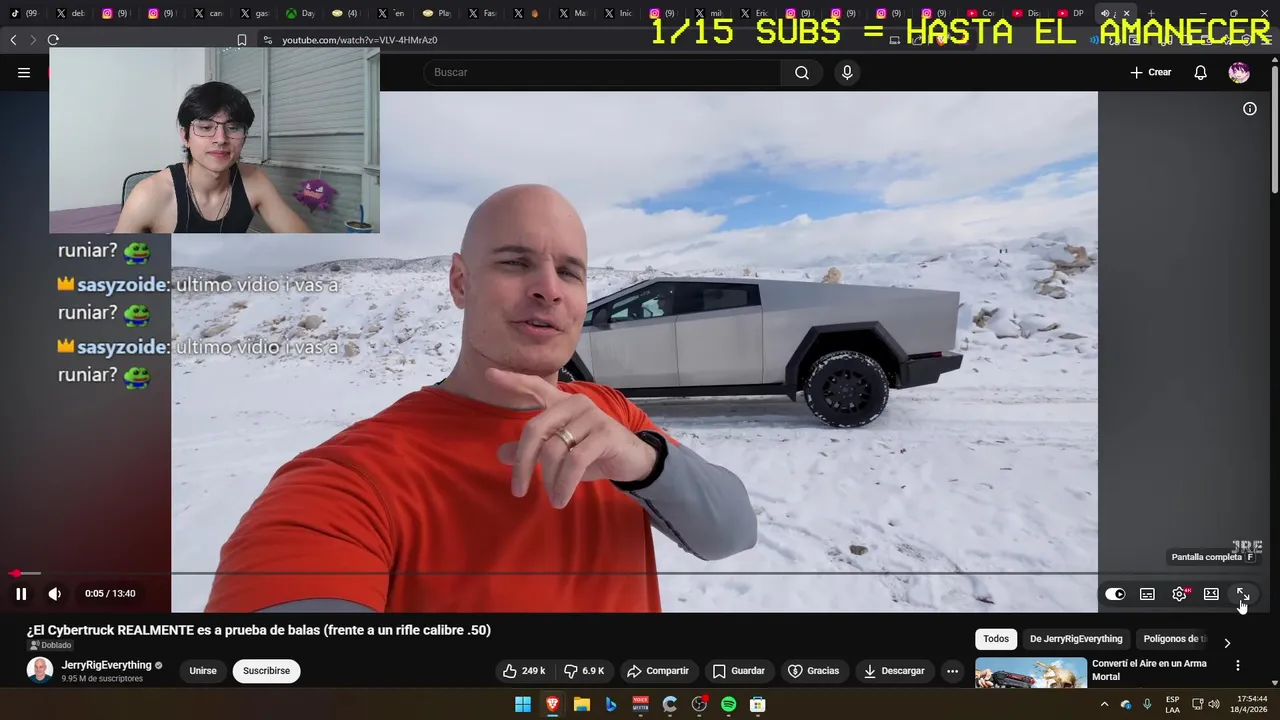The height and width of the screenshot is (720, 1280).
Task: Toggle the autoplay switch in player
Action: click(1115, 594)
